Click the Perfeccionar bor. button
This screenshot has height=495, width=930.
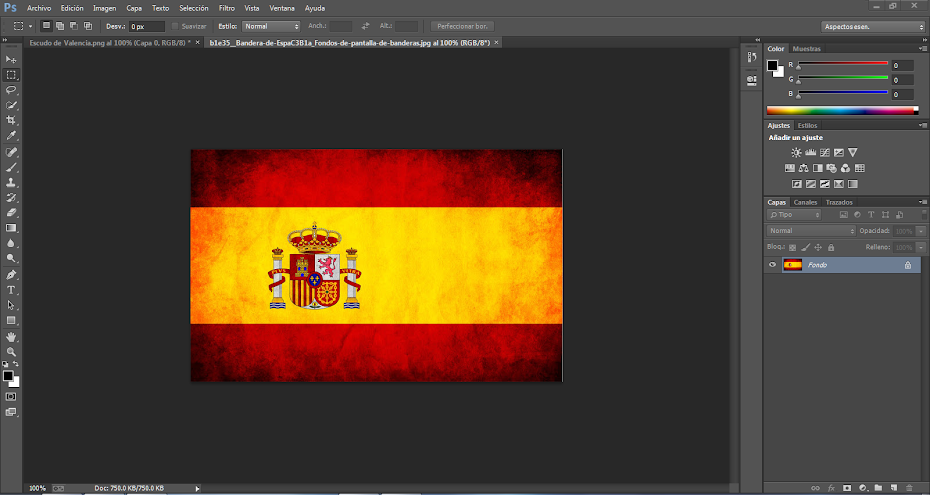coord(462,26)
